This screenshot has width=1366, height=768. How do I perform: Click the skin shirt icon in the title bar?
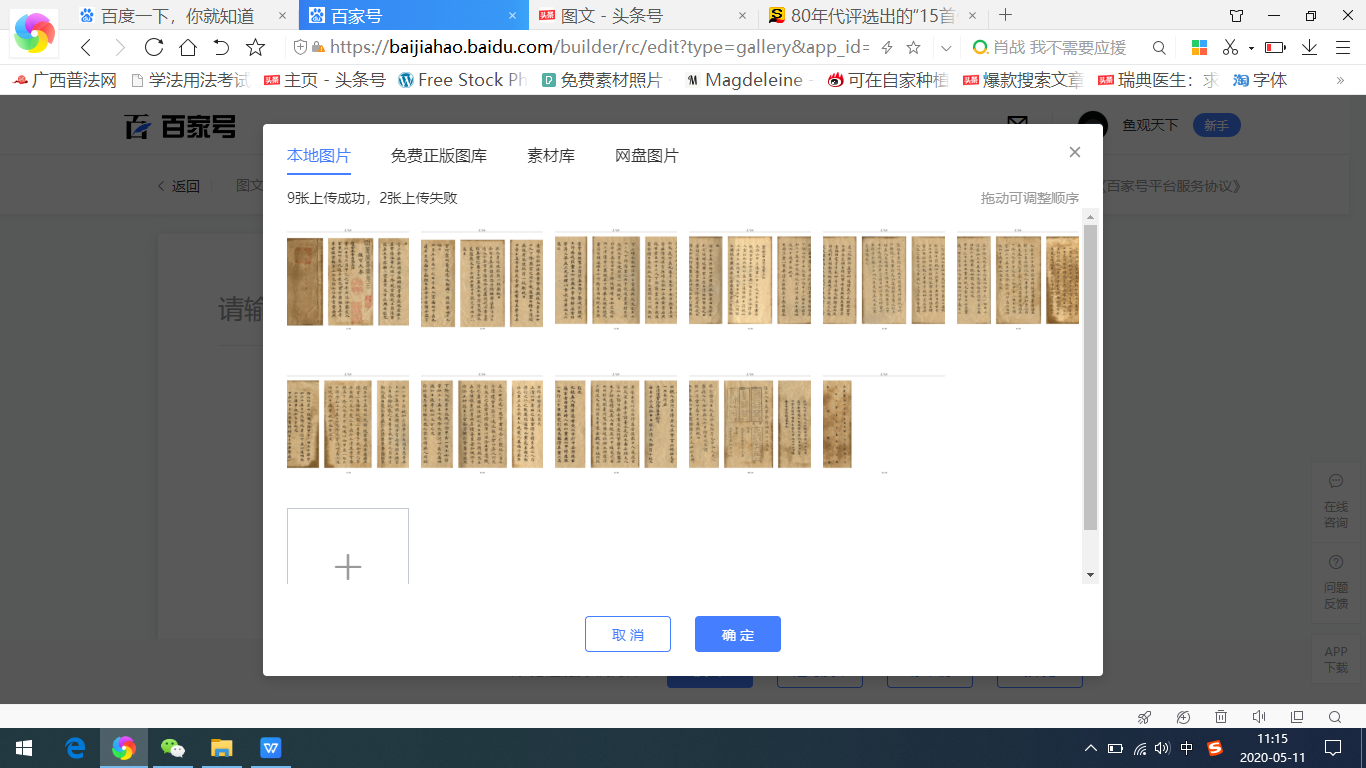click(x=1237, y=15)
